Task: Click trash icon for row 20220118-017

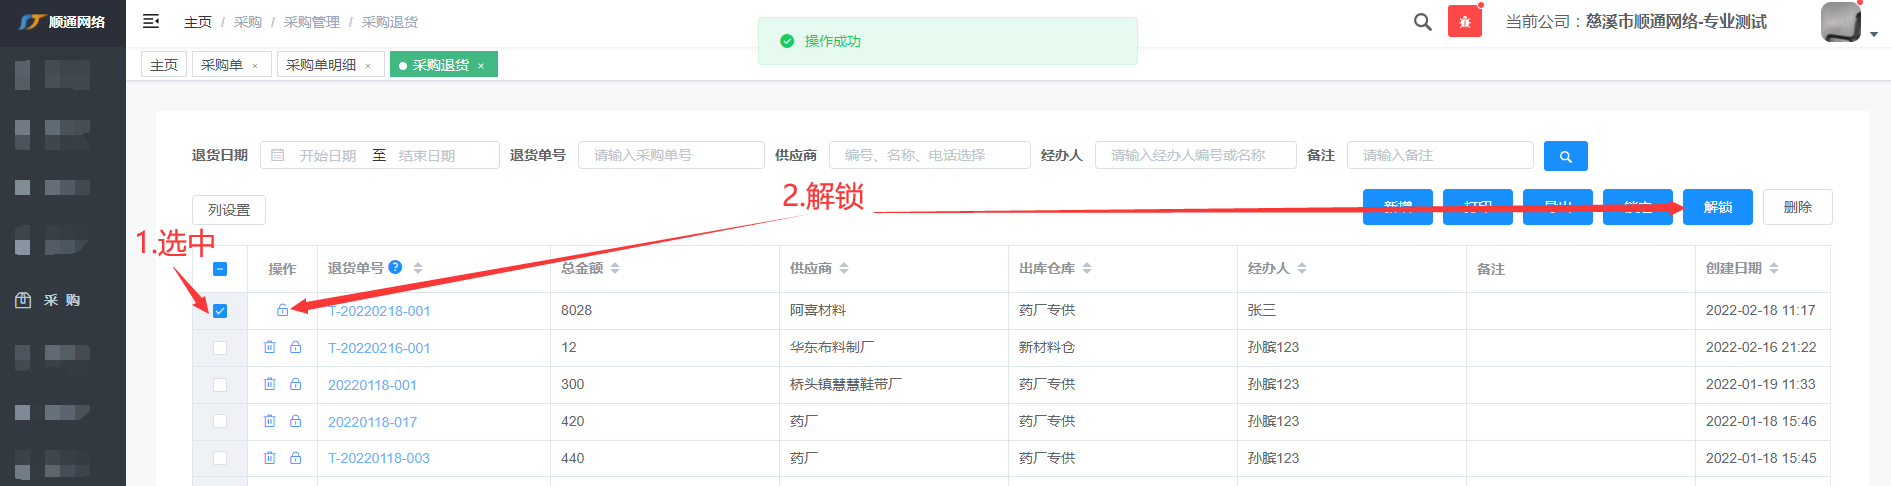Action: (270, 421)
